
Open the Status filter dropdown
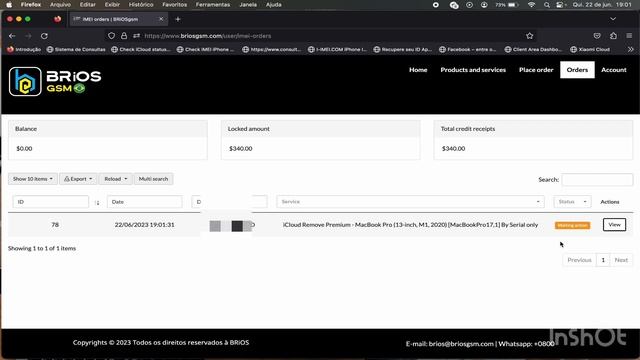572,202
